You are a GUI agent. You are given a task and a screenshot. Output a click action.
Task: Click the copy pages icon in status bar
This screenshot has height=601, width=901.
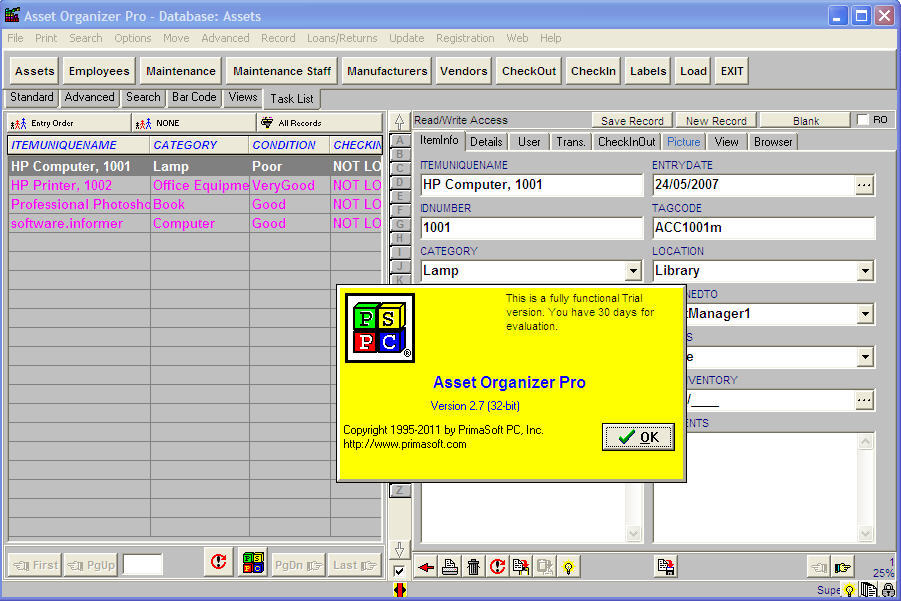(868, 589)
